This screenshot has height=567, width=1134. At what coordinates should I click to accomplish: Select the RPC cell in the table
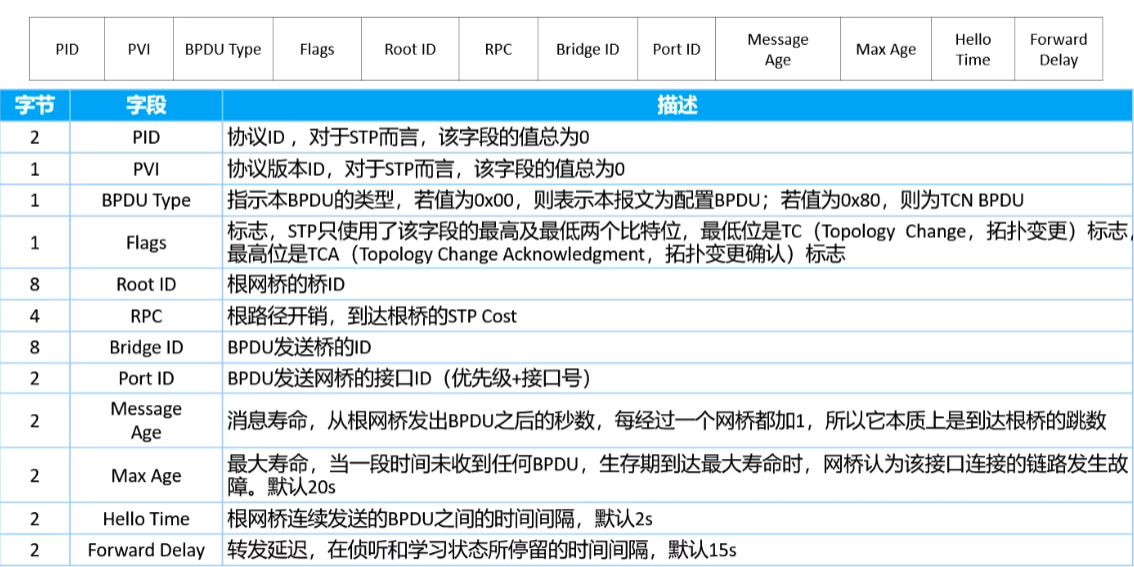[146, 315]
